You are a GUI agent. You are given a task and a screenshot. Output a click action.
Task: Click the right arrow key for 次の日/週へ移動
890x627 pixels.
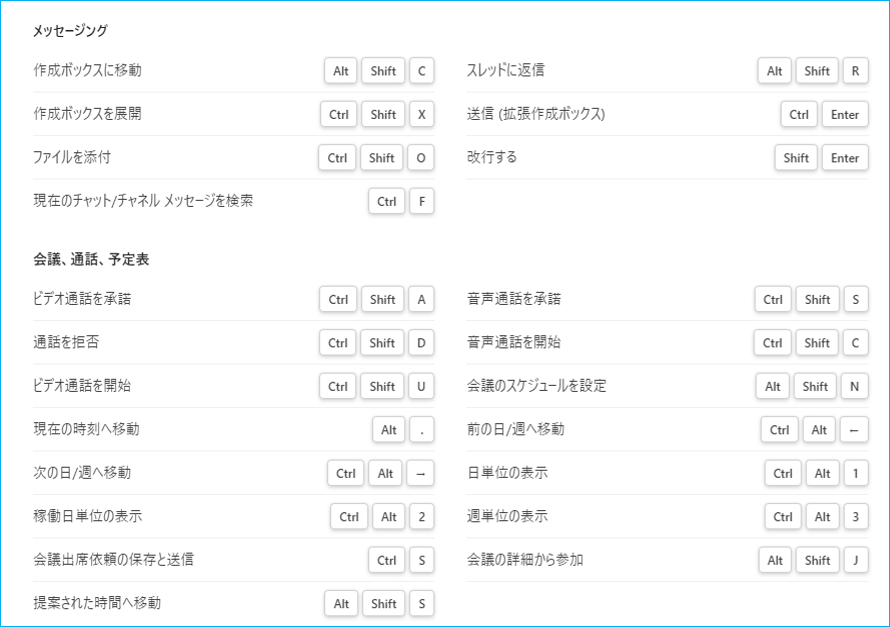[421, 473]
